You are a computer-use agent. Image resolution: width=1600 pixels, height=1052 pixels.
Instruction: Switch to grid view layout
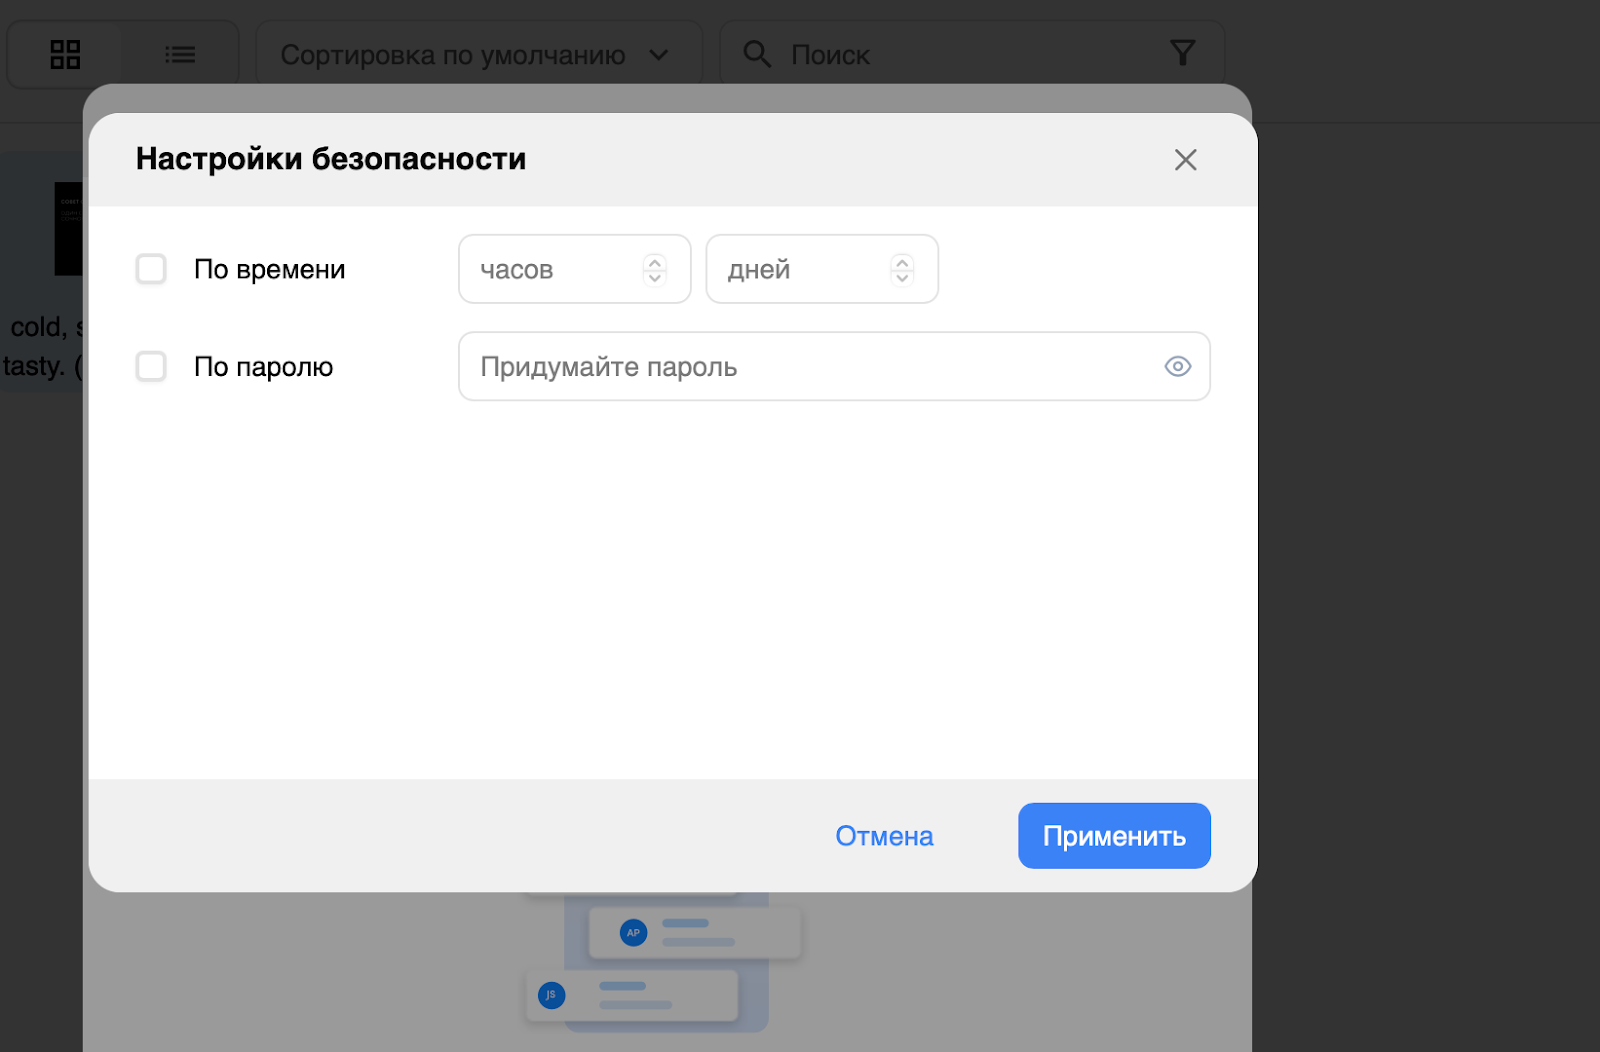pos(65,54)
